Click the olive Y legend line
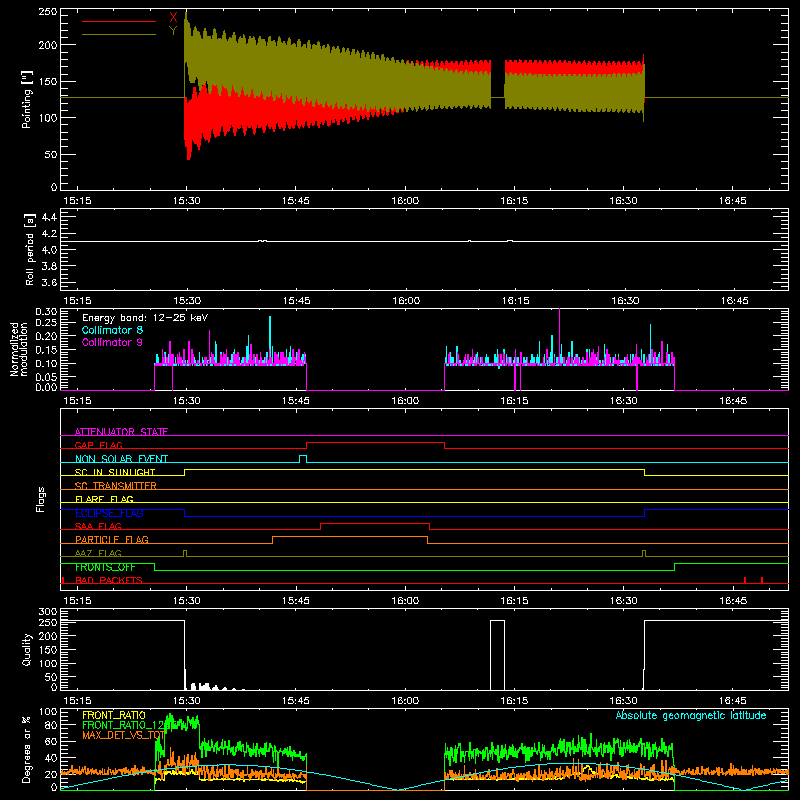Viewport: 800px width, 800px height. pos(119,34)
